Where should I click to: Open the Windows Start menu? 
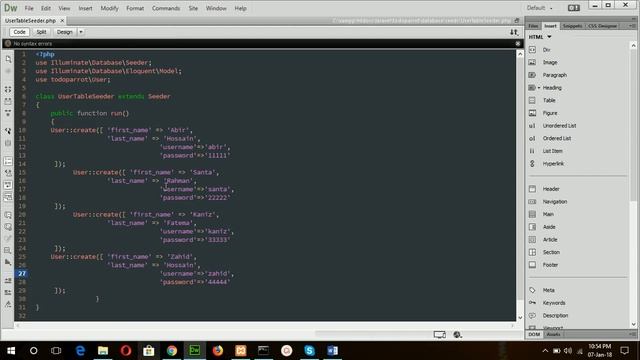click(x=11, y=351)
